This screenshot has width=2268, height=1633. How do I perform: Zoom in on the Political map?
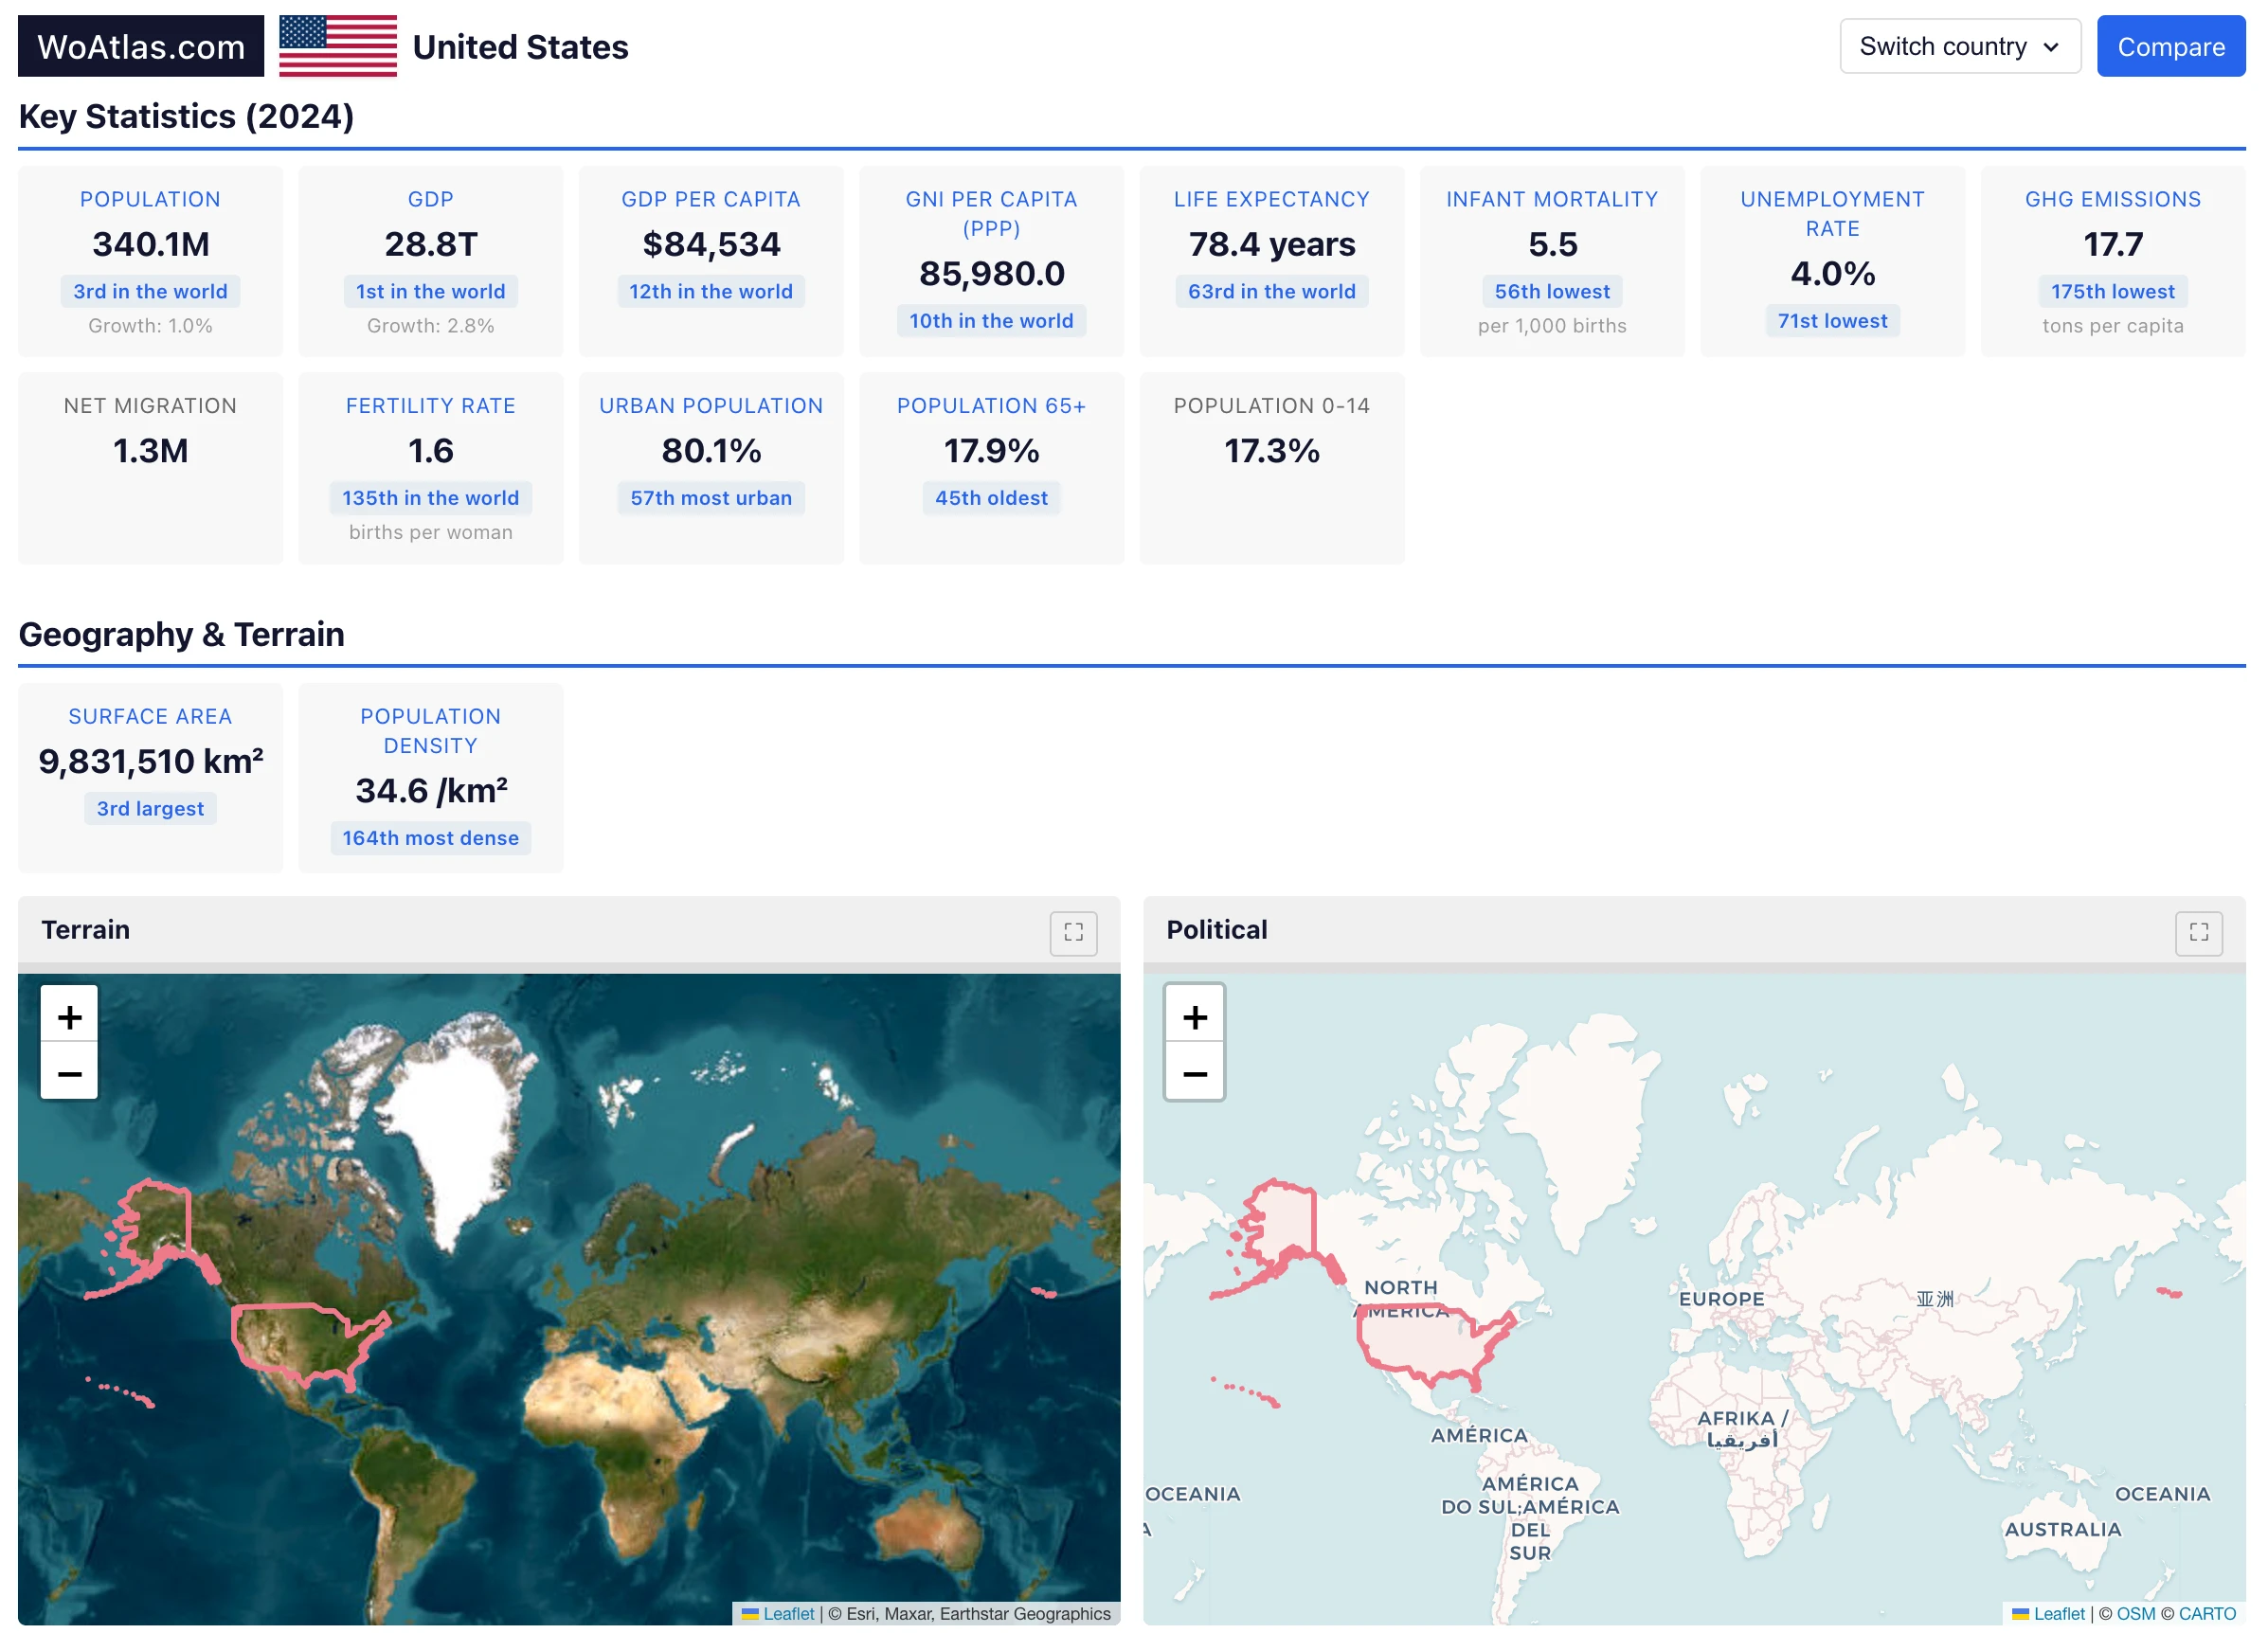pos(1194,1017)
